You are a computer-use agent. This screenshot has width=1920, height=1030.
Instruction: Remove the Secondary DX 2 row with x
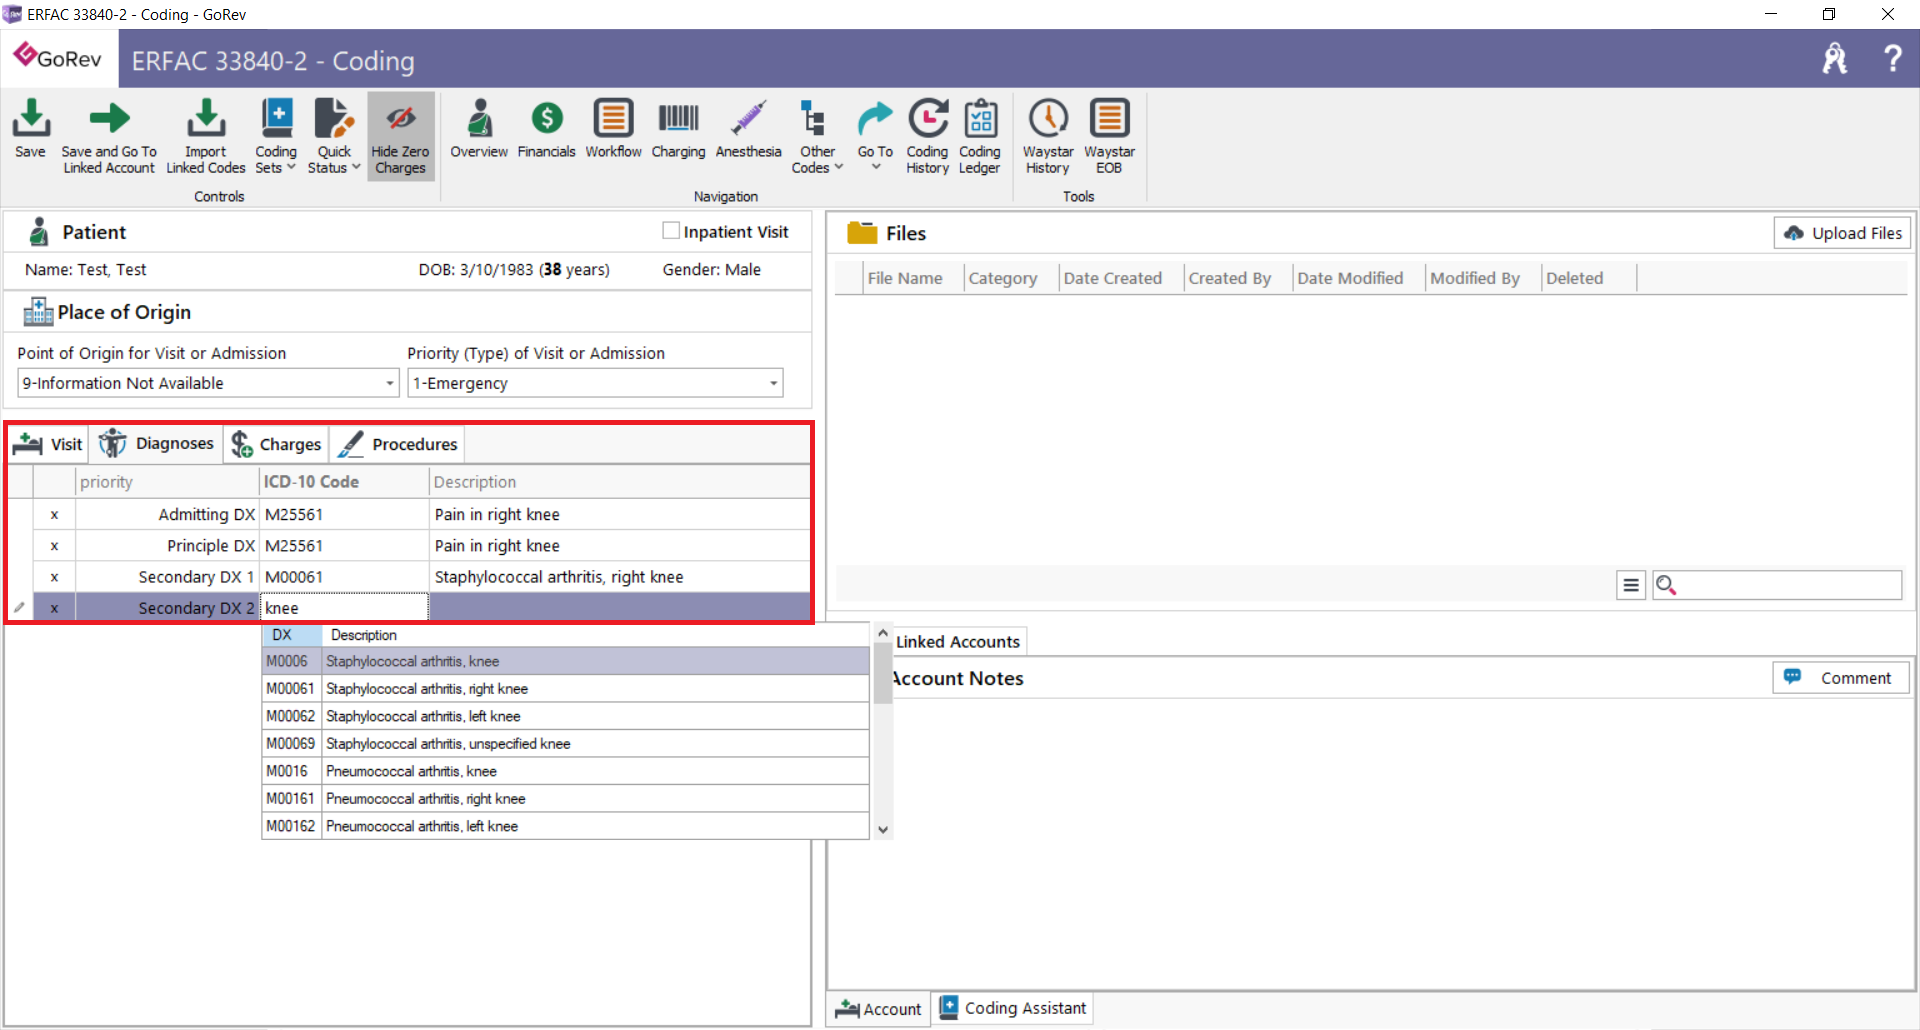54,608
